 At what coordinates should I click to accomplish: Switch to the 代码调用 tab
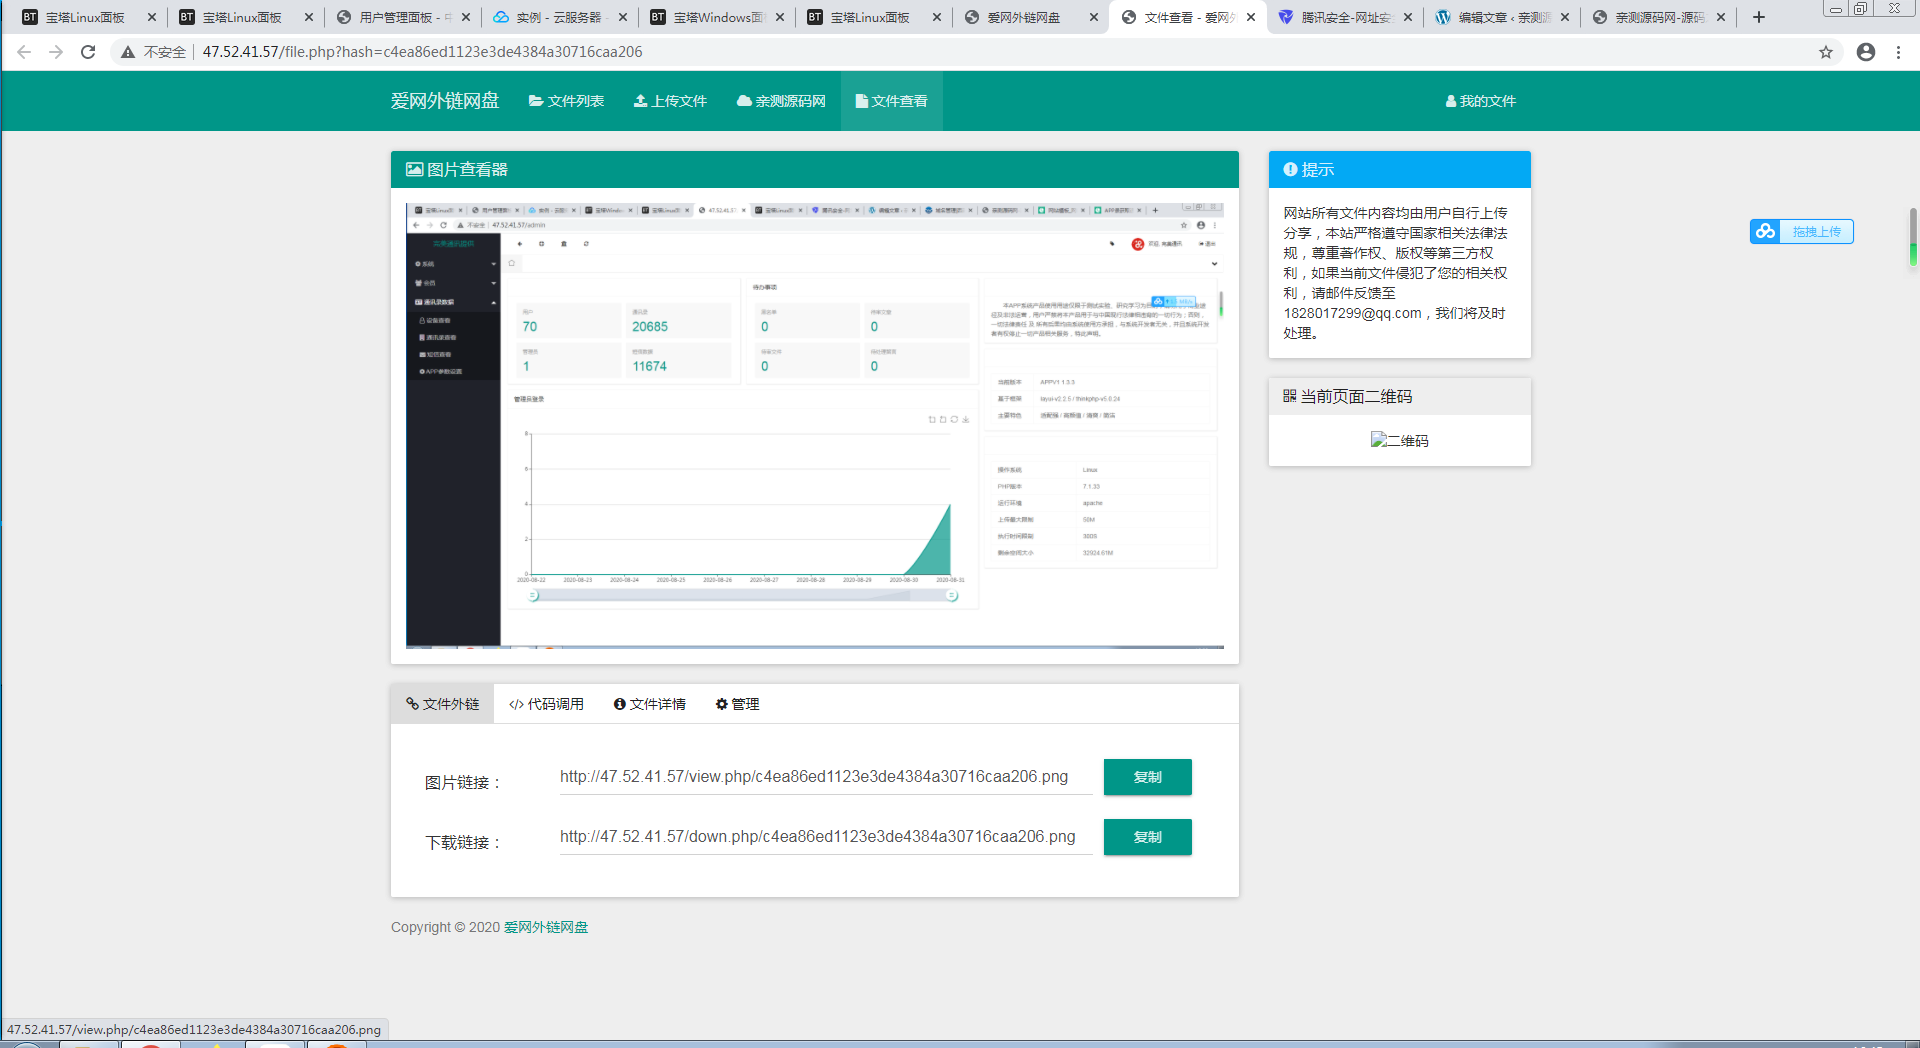[x=546, y=704]
